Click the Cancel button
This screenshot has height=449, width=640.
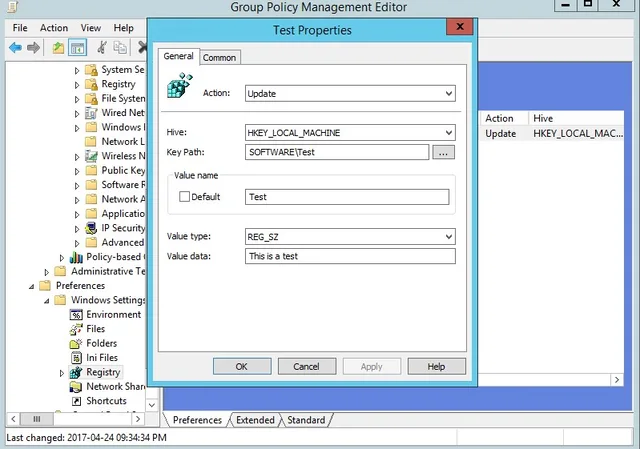[x=307, y=367]
